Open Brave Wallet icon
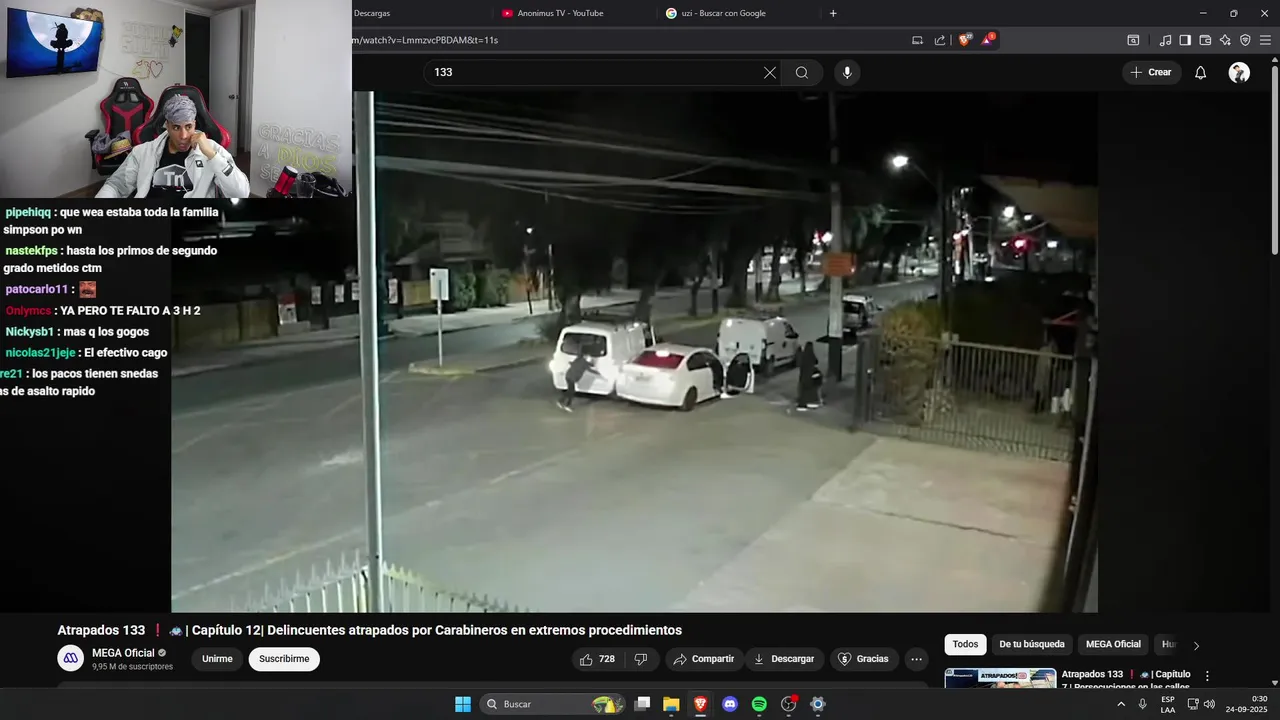Screen dimensions: 1280x720 [x=1205, y=40]
